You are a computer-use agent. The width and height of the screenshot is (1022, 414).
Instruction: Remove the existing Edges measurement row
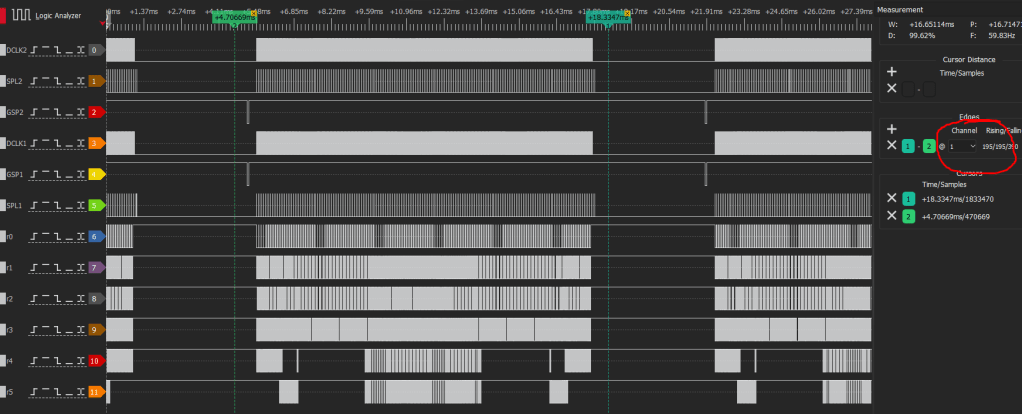[892, 146]
